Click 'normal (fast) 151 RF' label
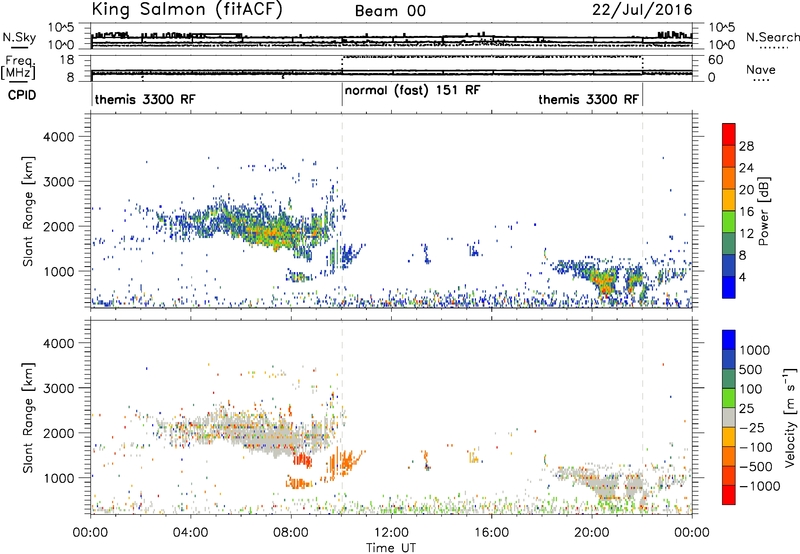The height and width of the screenshot is (554, 800). pos(412,91)
